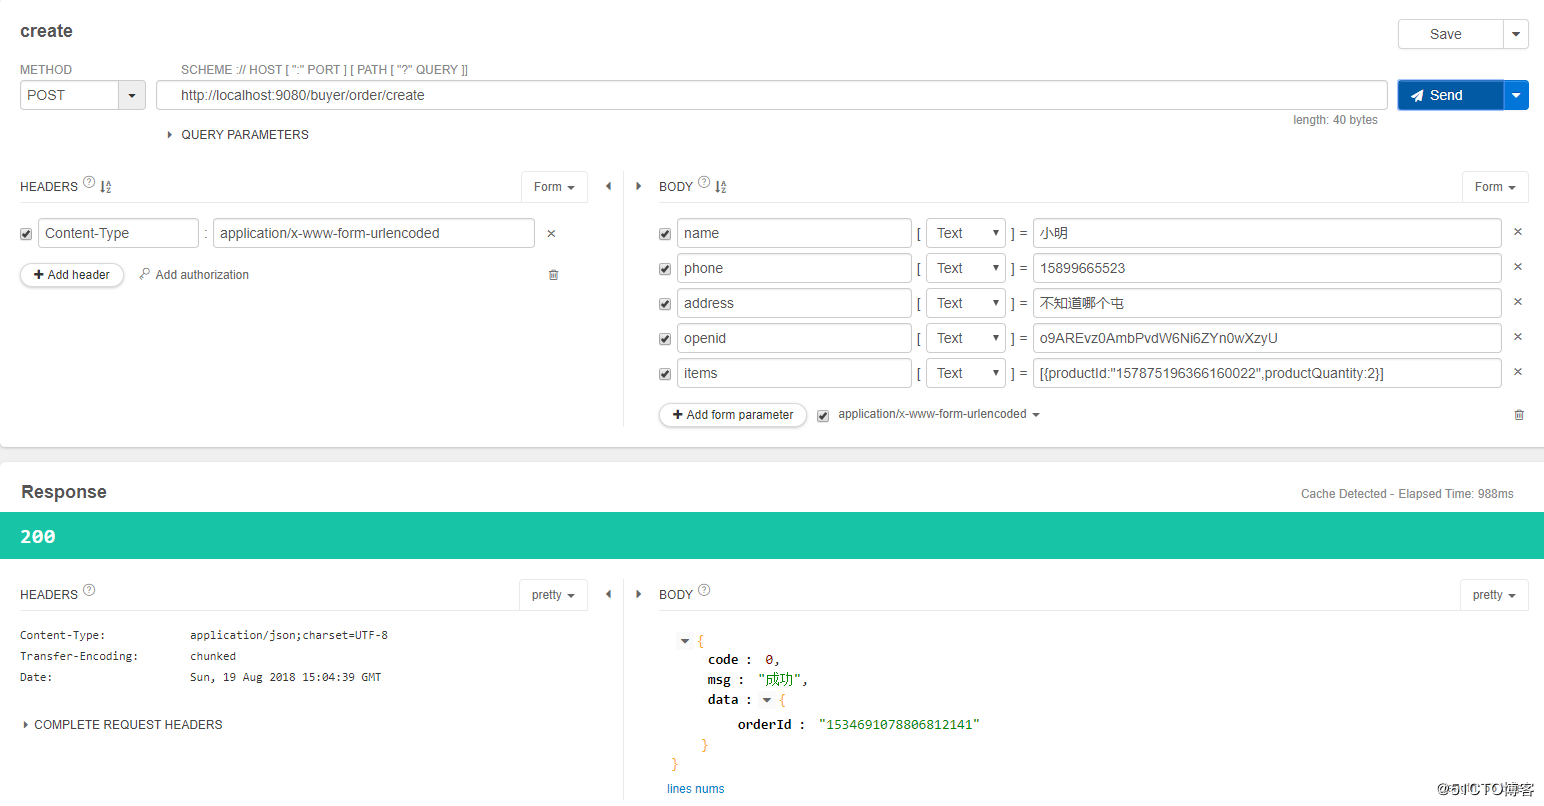Screen dimensions: 1544x806
Task: Remove the address parameter row
Action: (x=1518, y=302)
